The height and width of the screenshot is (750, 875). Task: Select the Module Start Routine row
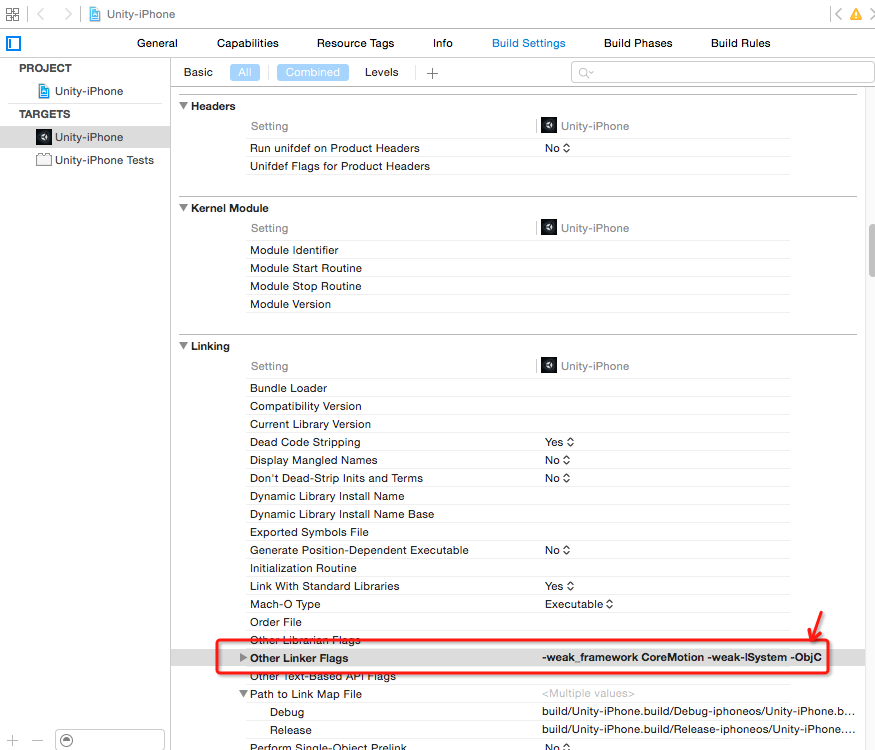518,268
